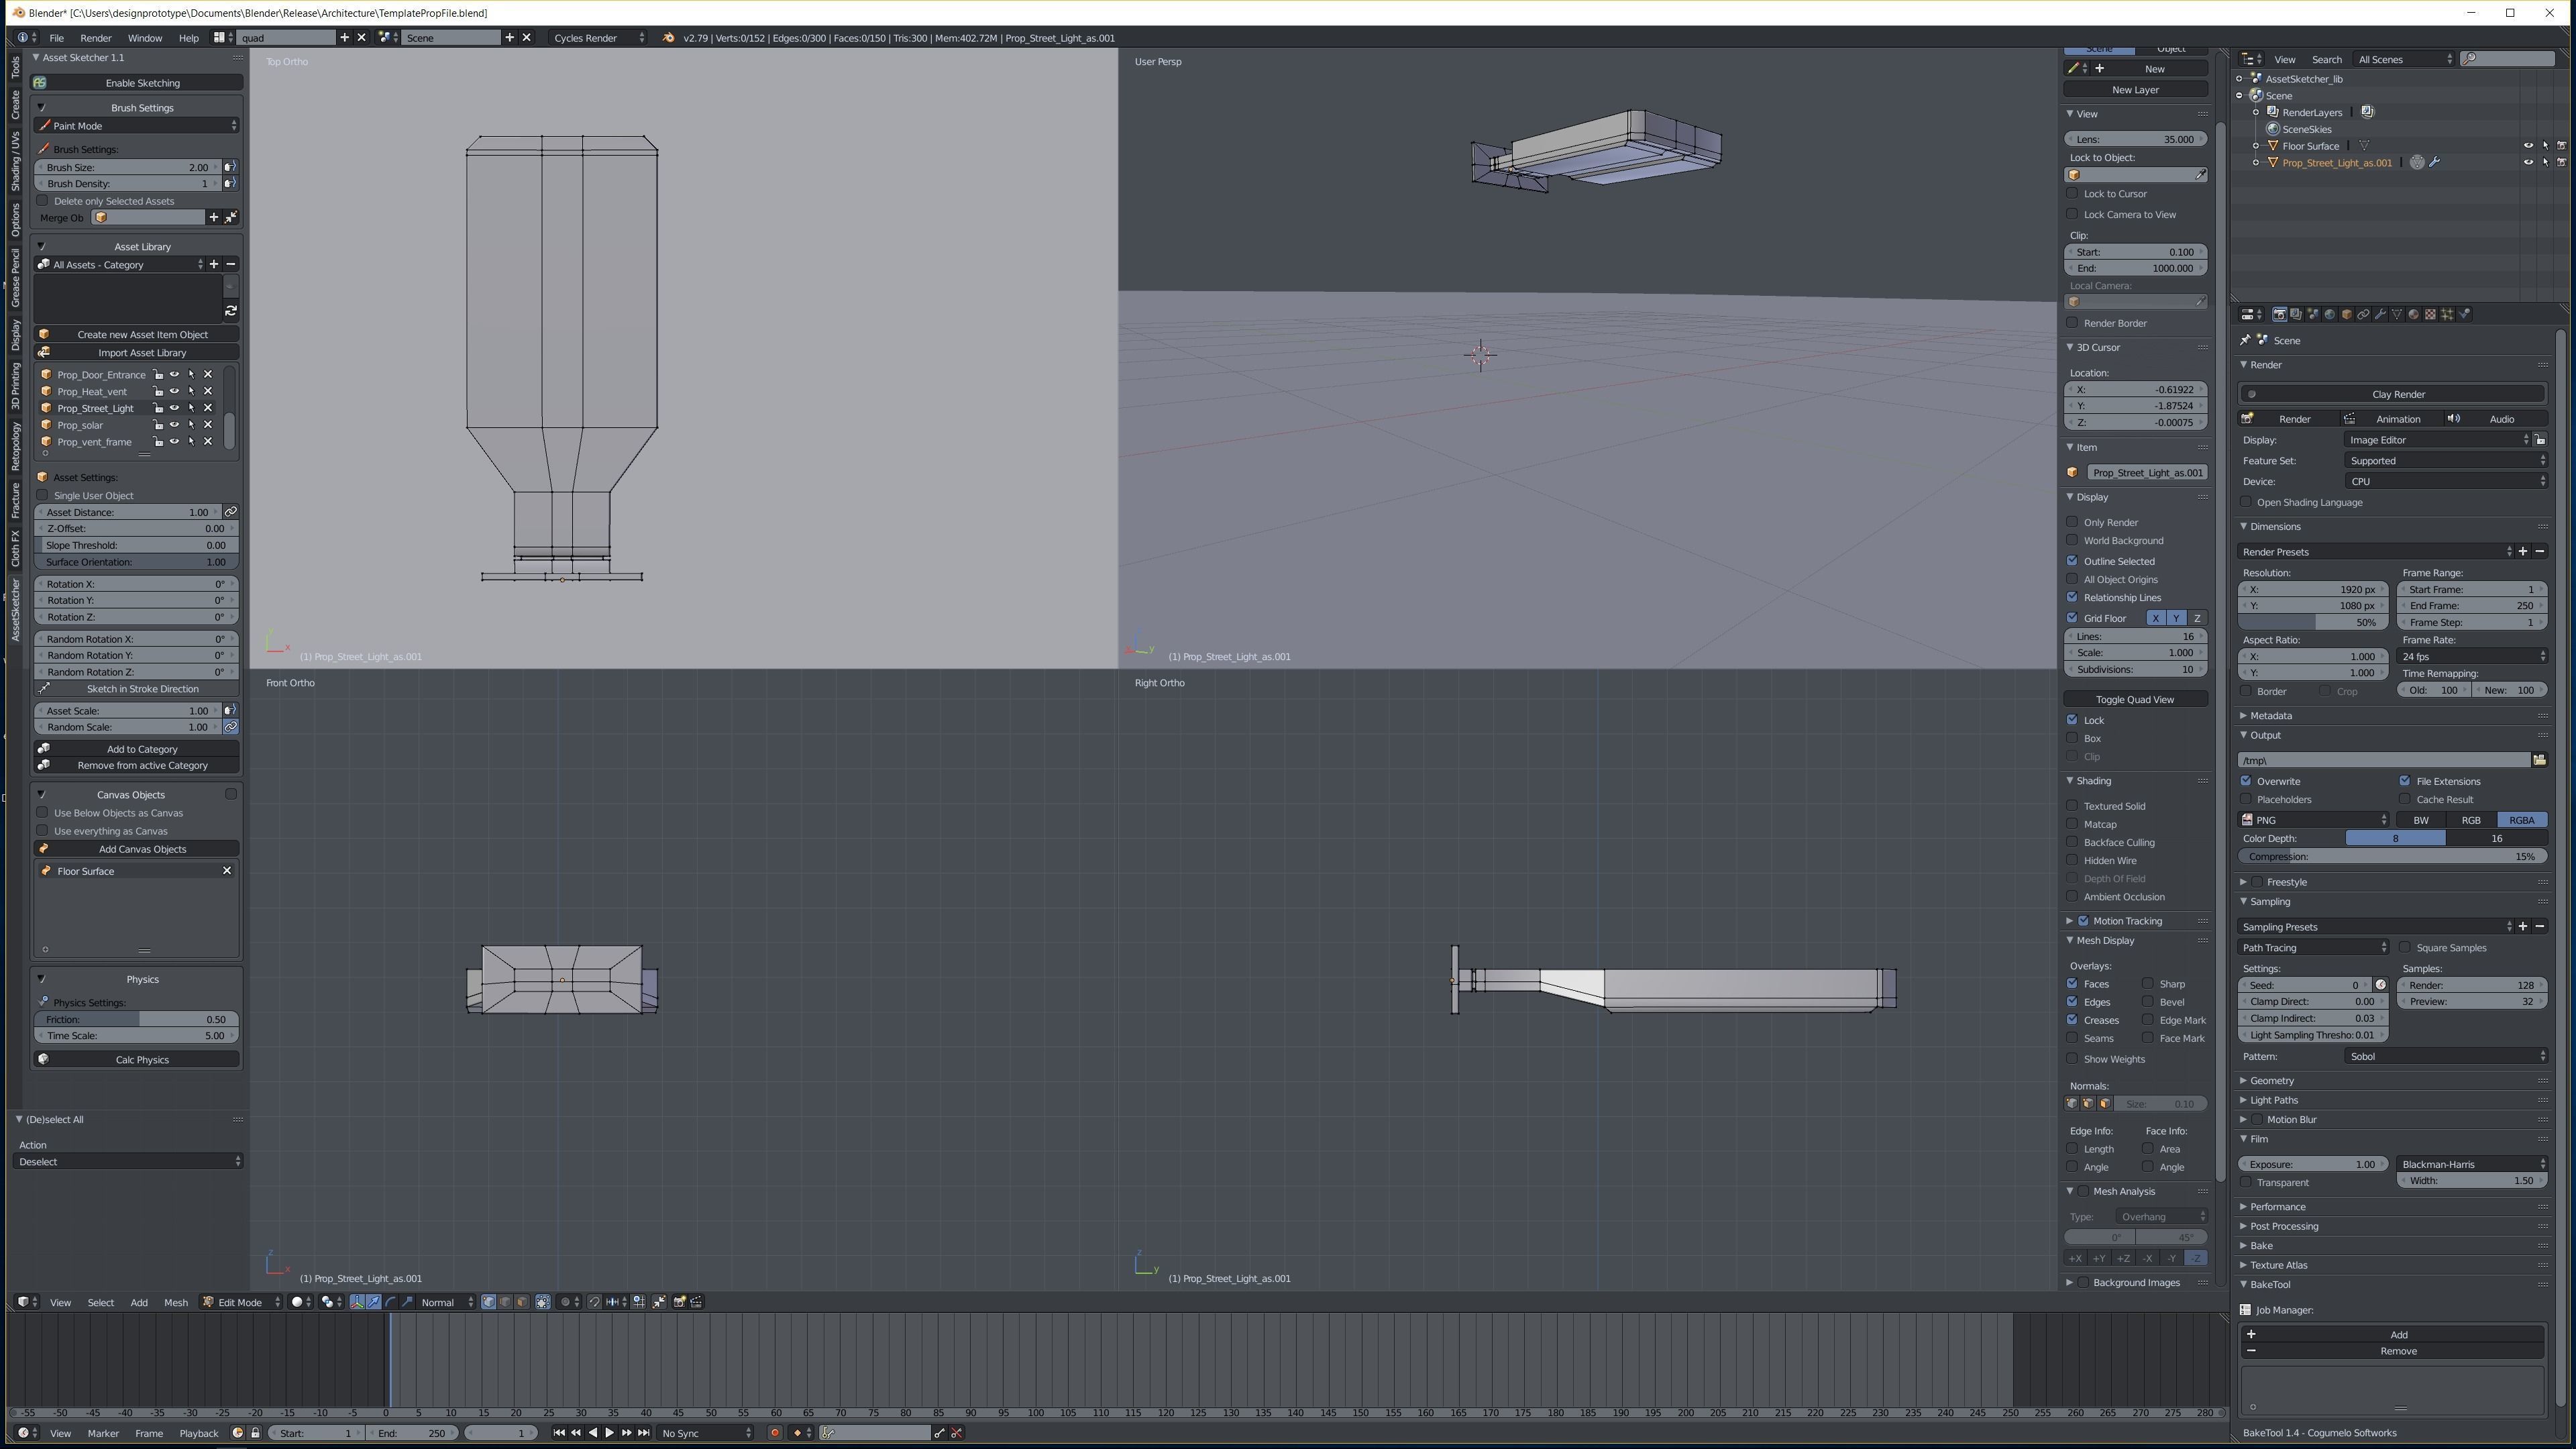Open the Texture properties tab (checkerboard icon)

click(2431, 314)
